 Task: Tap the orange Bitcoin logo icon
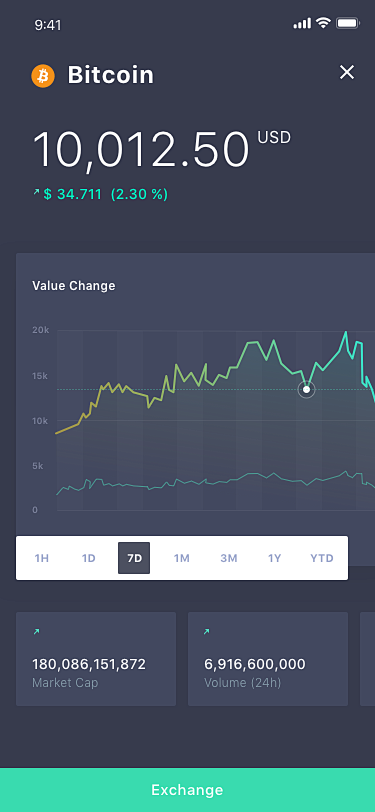[x=43, y=76]
